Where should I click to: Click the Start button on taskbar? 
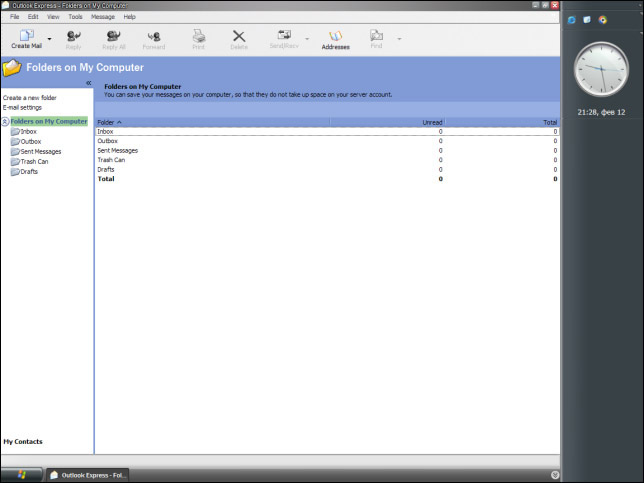21,475
